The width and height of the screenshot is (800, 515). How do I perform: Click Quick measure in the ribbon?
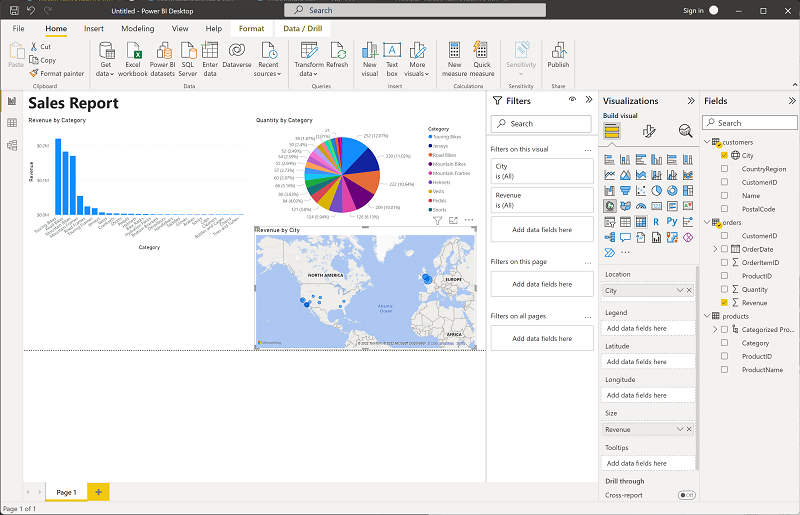pyautogui.click(x=482, y=59)
